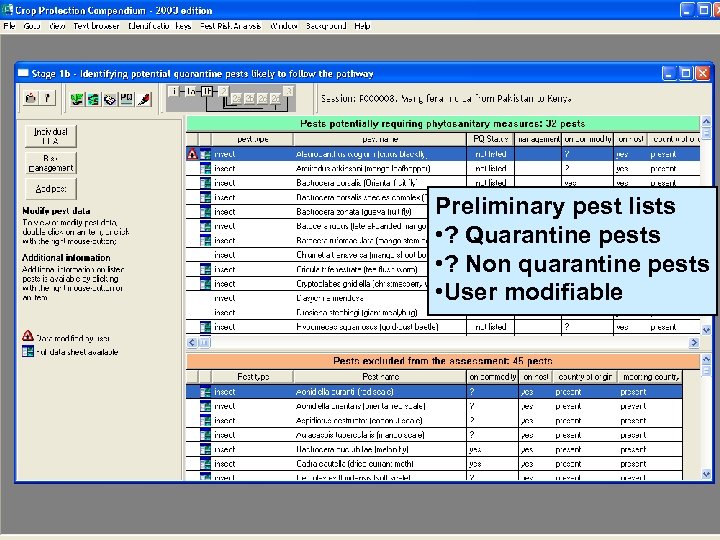The width and height of the screenshot is (720, 540).
Task: Select stage 2d box in the flow diagram
Action: (275, 99)
